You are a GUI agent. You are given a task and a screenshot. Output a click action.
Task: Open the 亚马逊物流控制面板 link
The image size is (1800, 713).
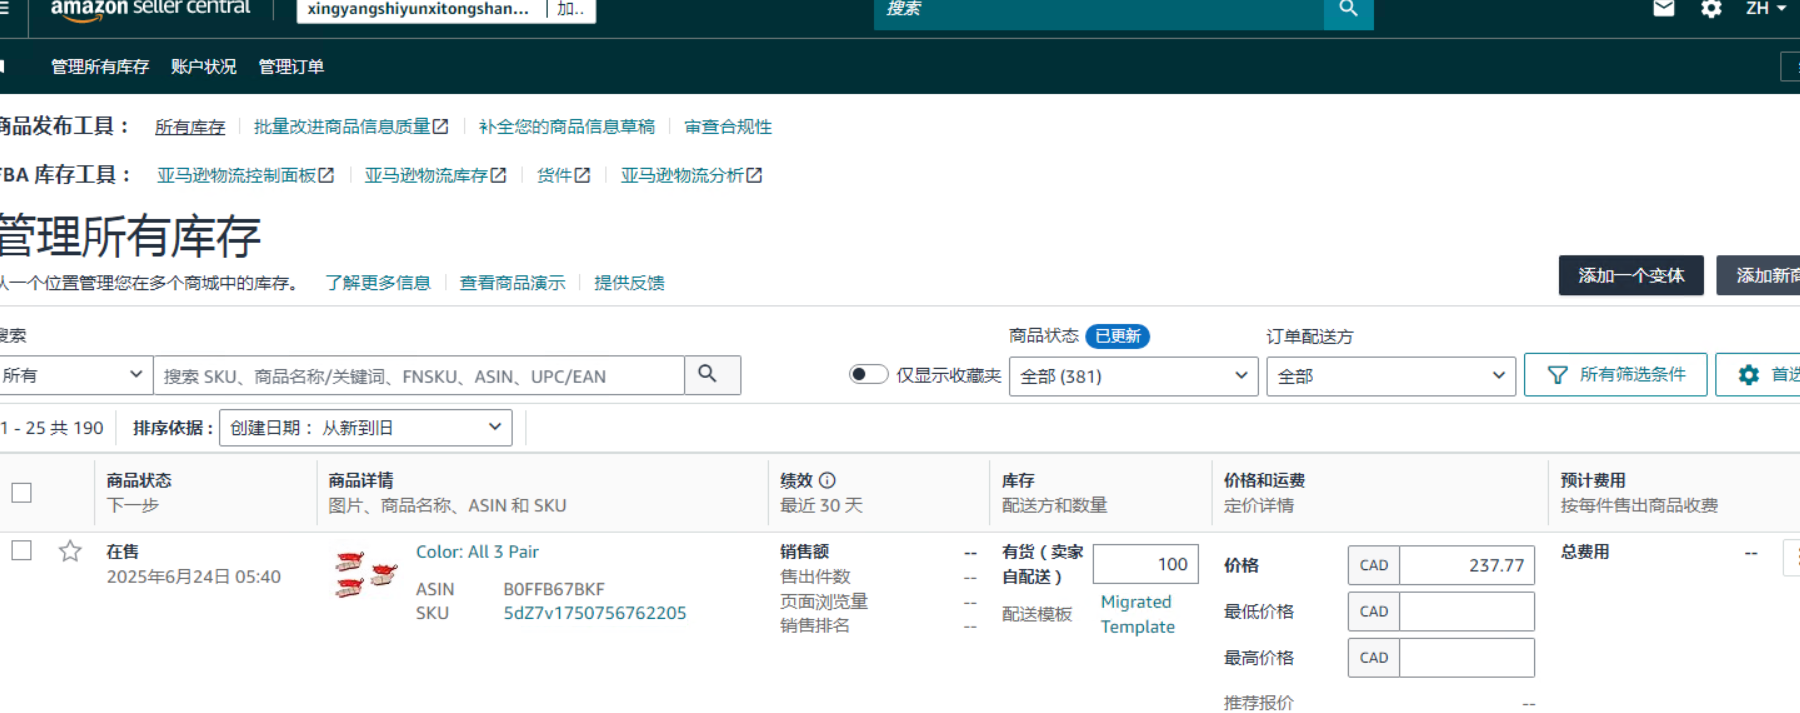(245, 175)
